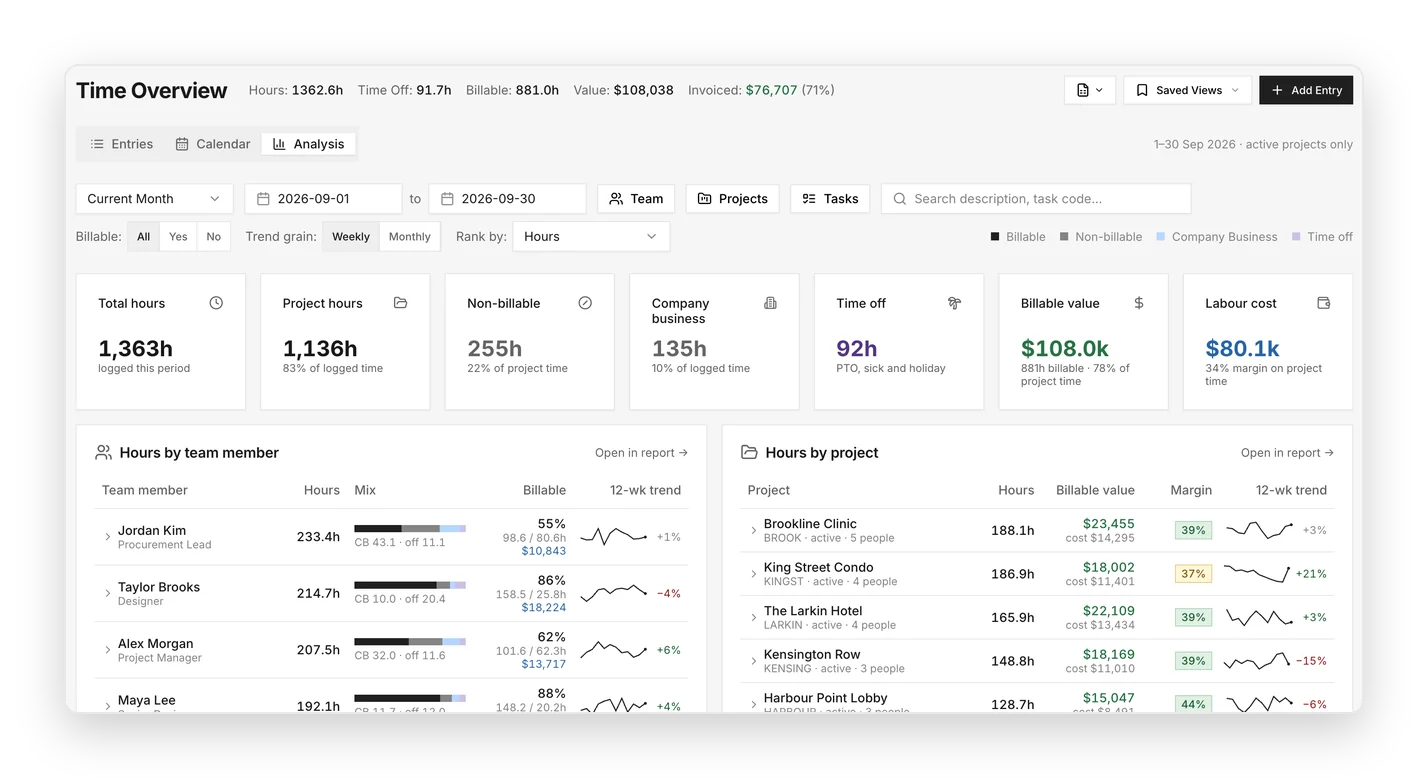Click the black Billable legend swatch
The height and width of the screenshot is (778, 1428).
coord(995,237)
